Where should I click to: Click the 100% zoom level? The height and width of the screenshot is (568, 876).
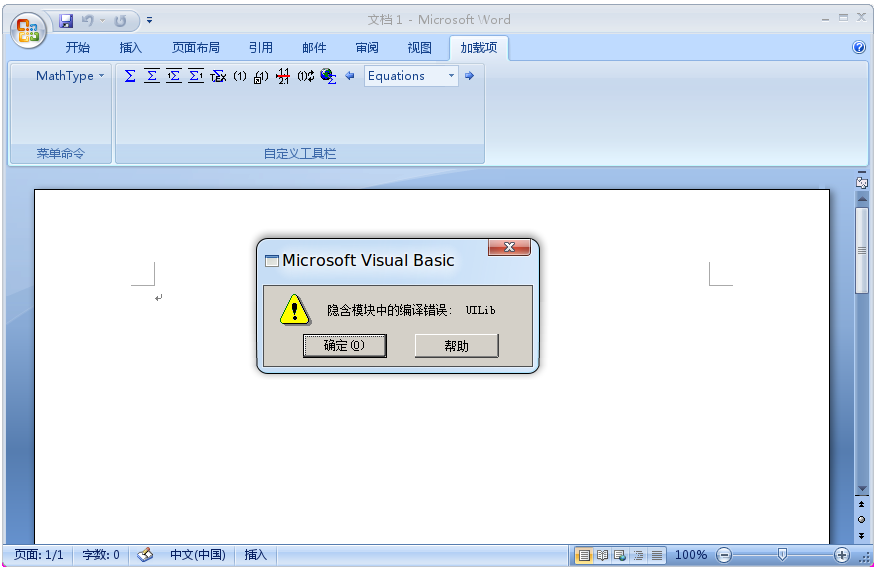point(691,555)
